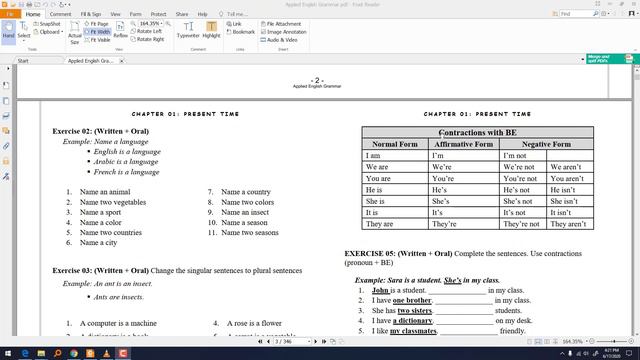This screenshot has height=360, width=640.
Task: Adjust the status bar zoom slider
Action: 613,341
